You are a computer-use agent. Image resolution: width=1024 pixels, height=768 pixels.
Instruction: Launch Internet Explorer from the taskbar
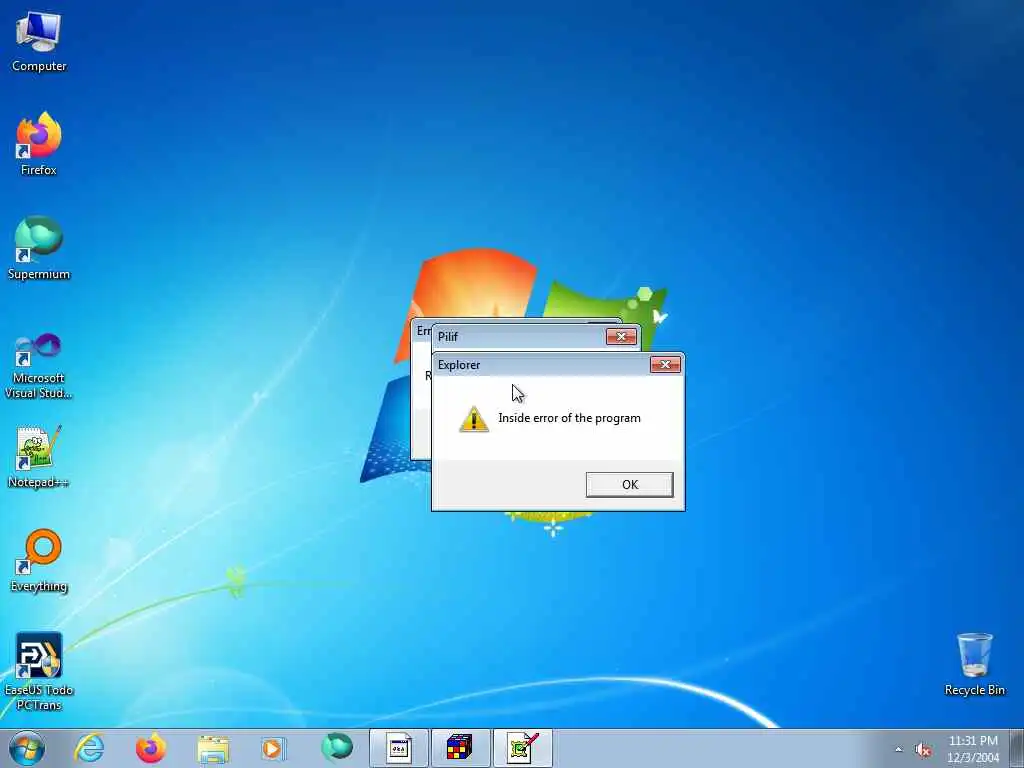pos(89,748)
